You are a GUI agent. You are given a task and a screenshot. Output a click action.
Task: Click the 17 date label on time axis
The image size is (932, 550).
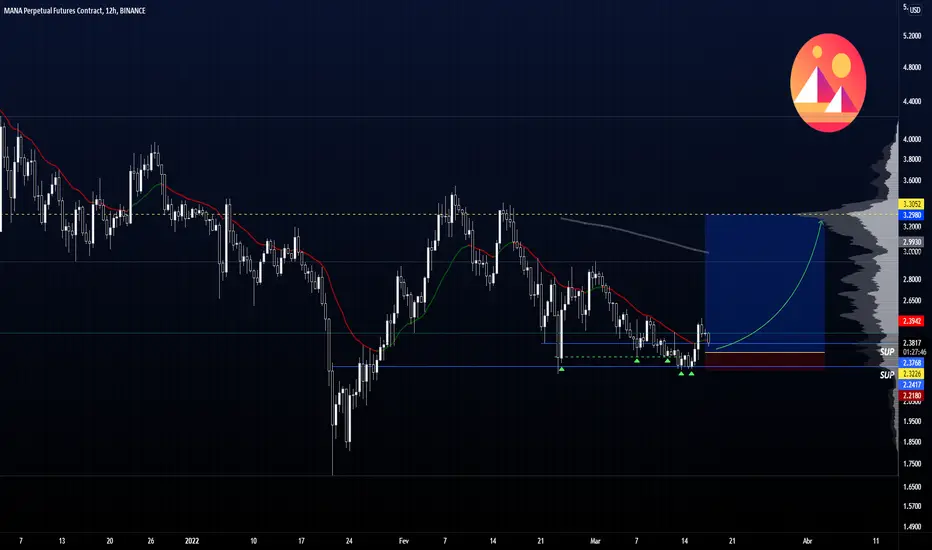click(x=301, y=541)
